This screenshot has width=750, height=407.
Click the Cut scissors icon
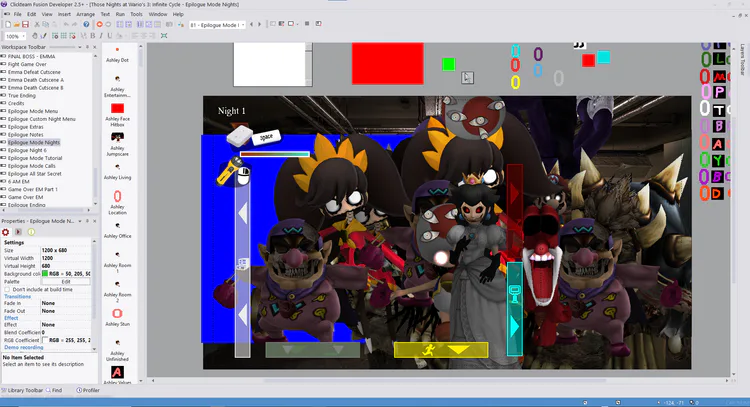pos(37,24)
